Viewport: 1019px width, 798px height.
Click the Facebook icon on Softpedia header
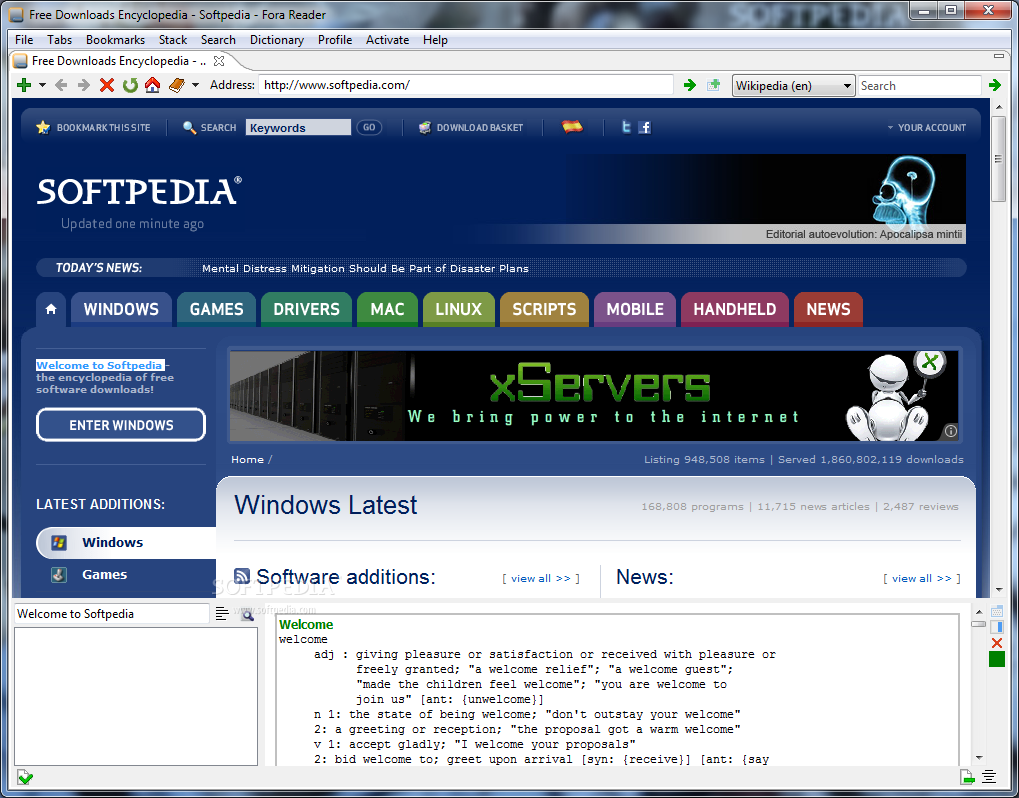click(x=644, y=127)
